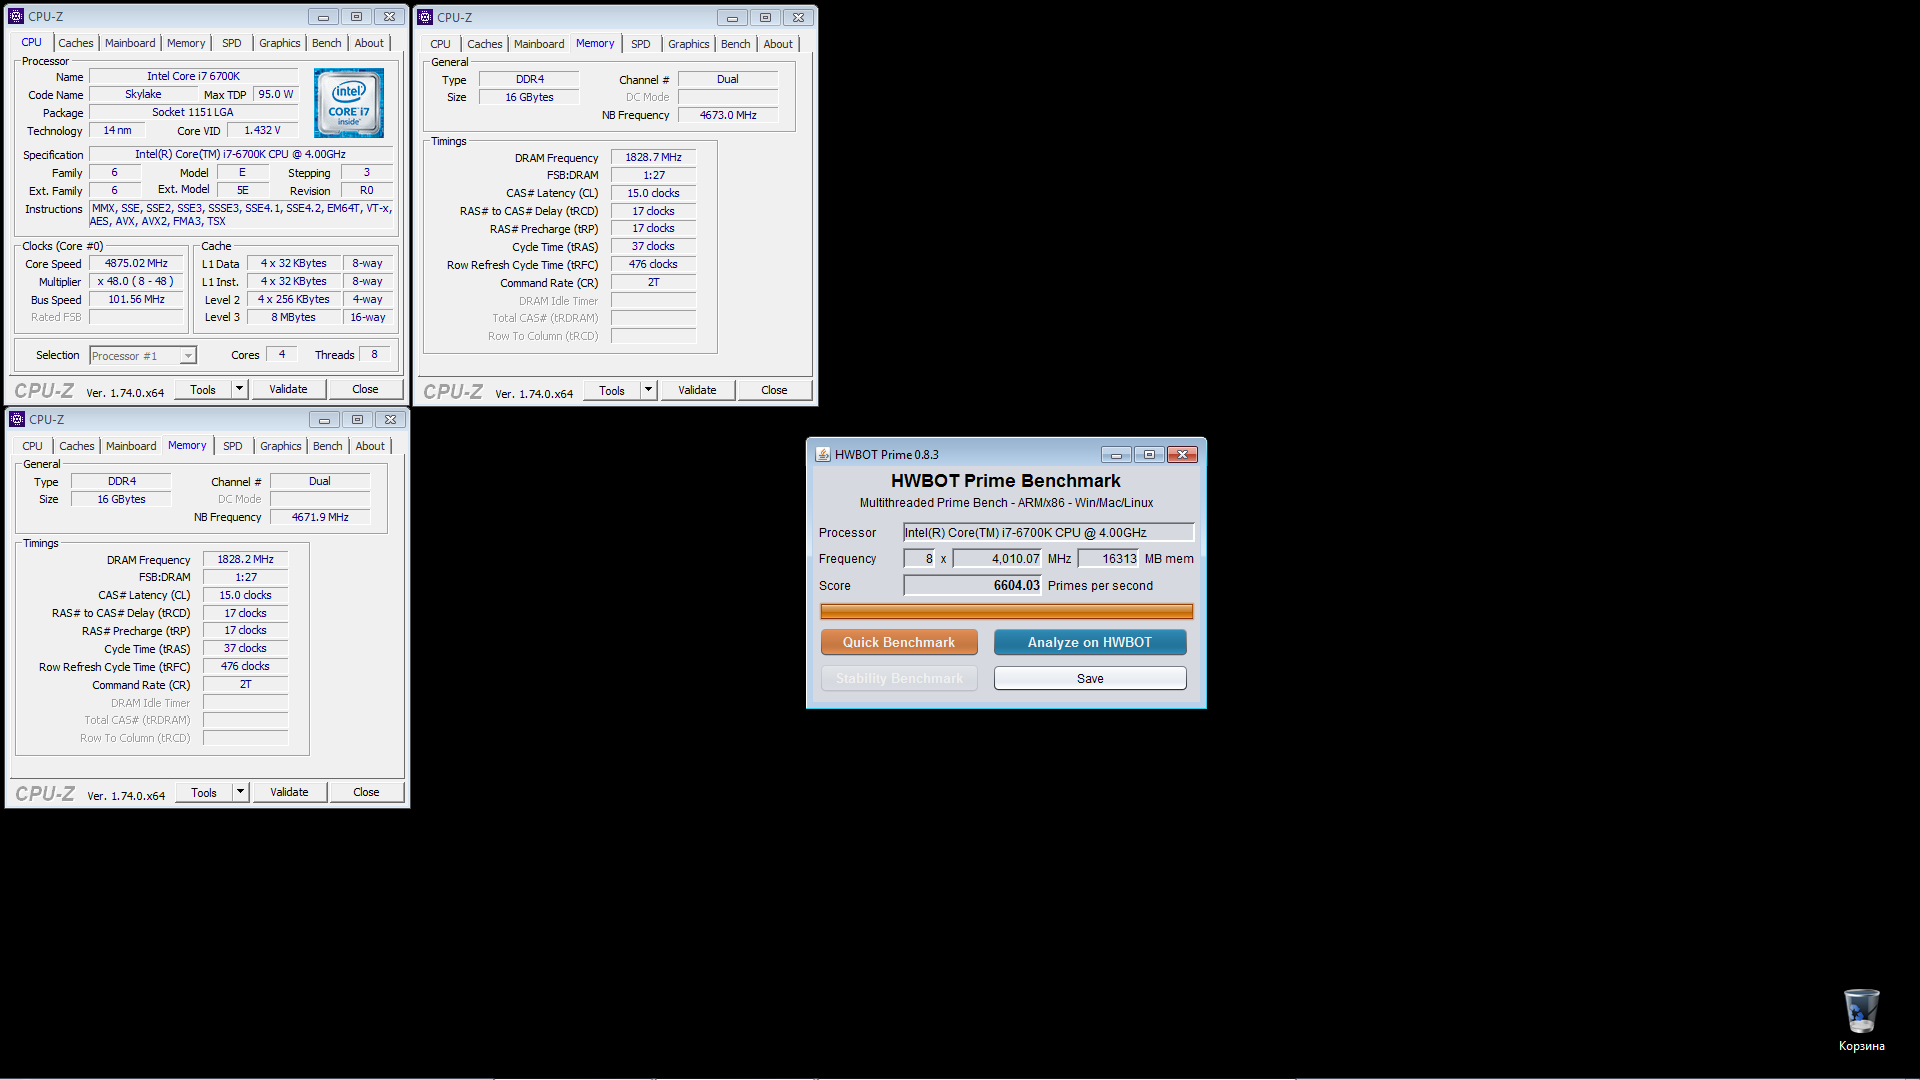Click the Name field Intel Core i7 6700K

(x=193, y=77)
